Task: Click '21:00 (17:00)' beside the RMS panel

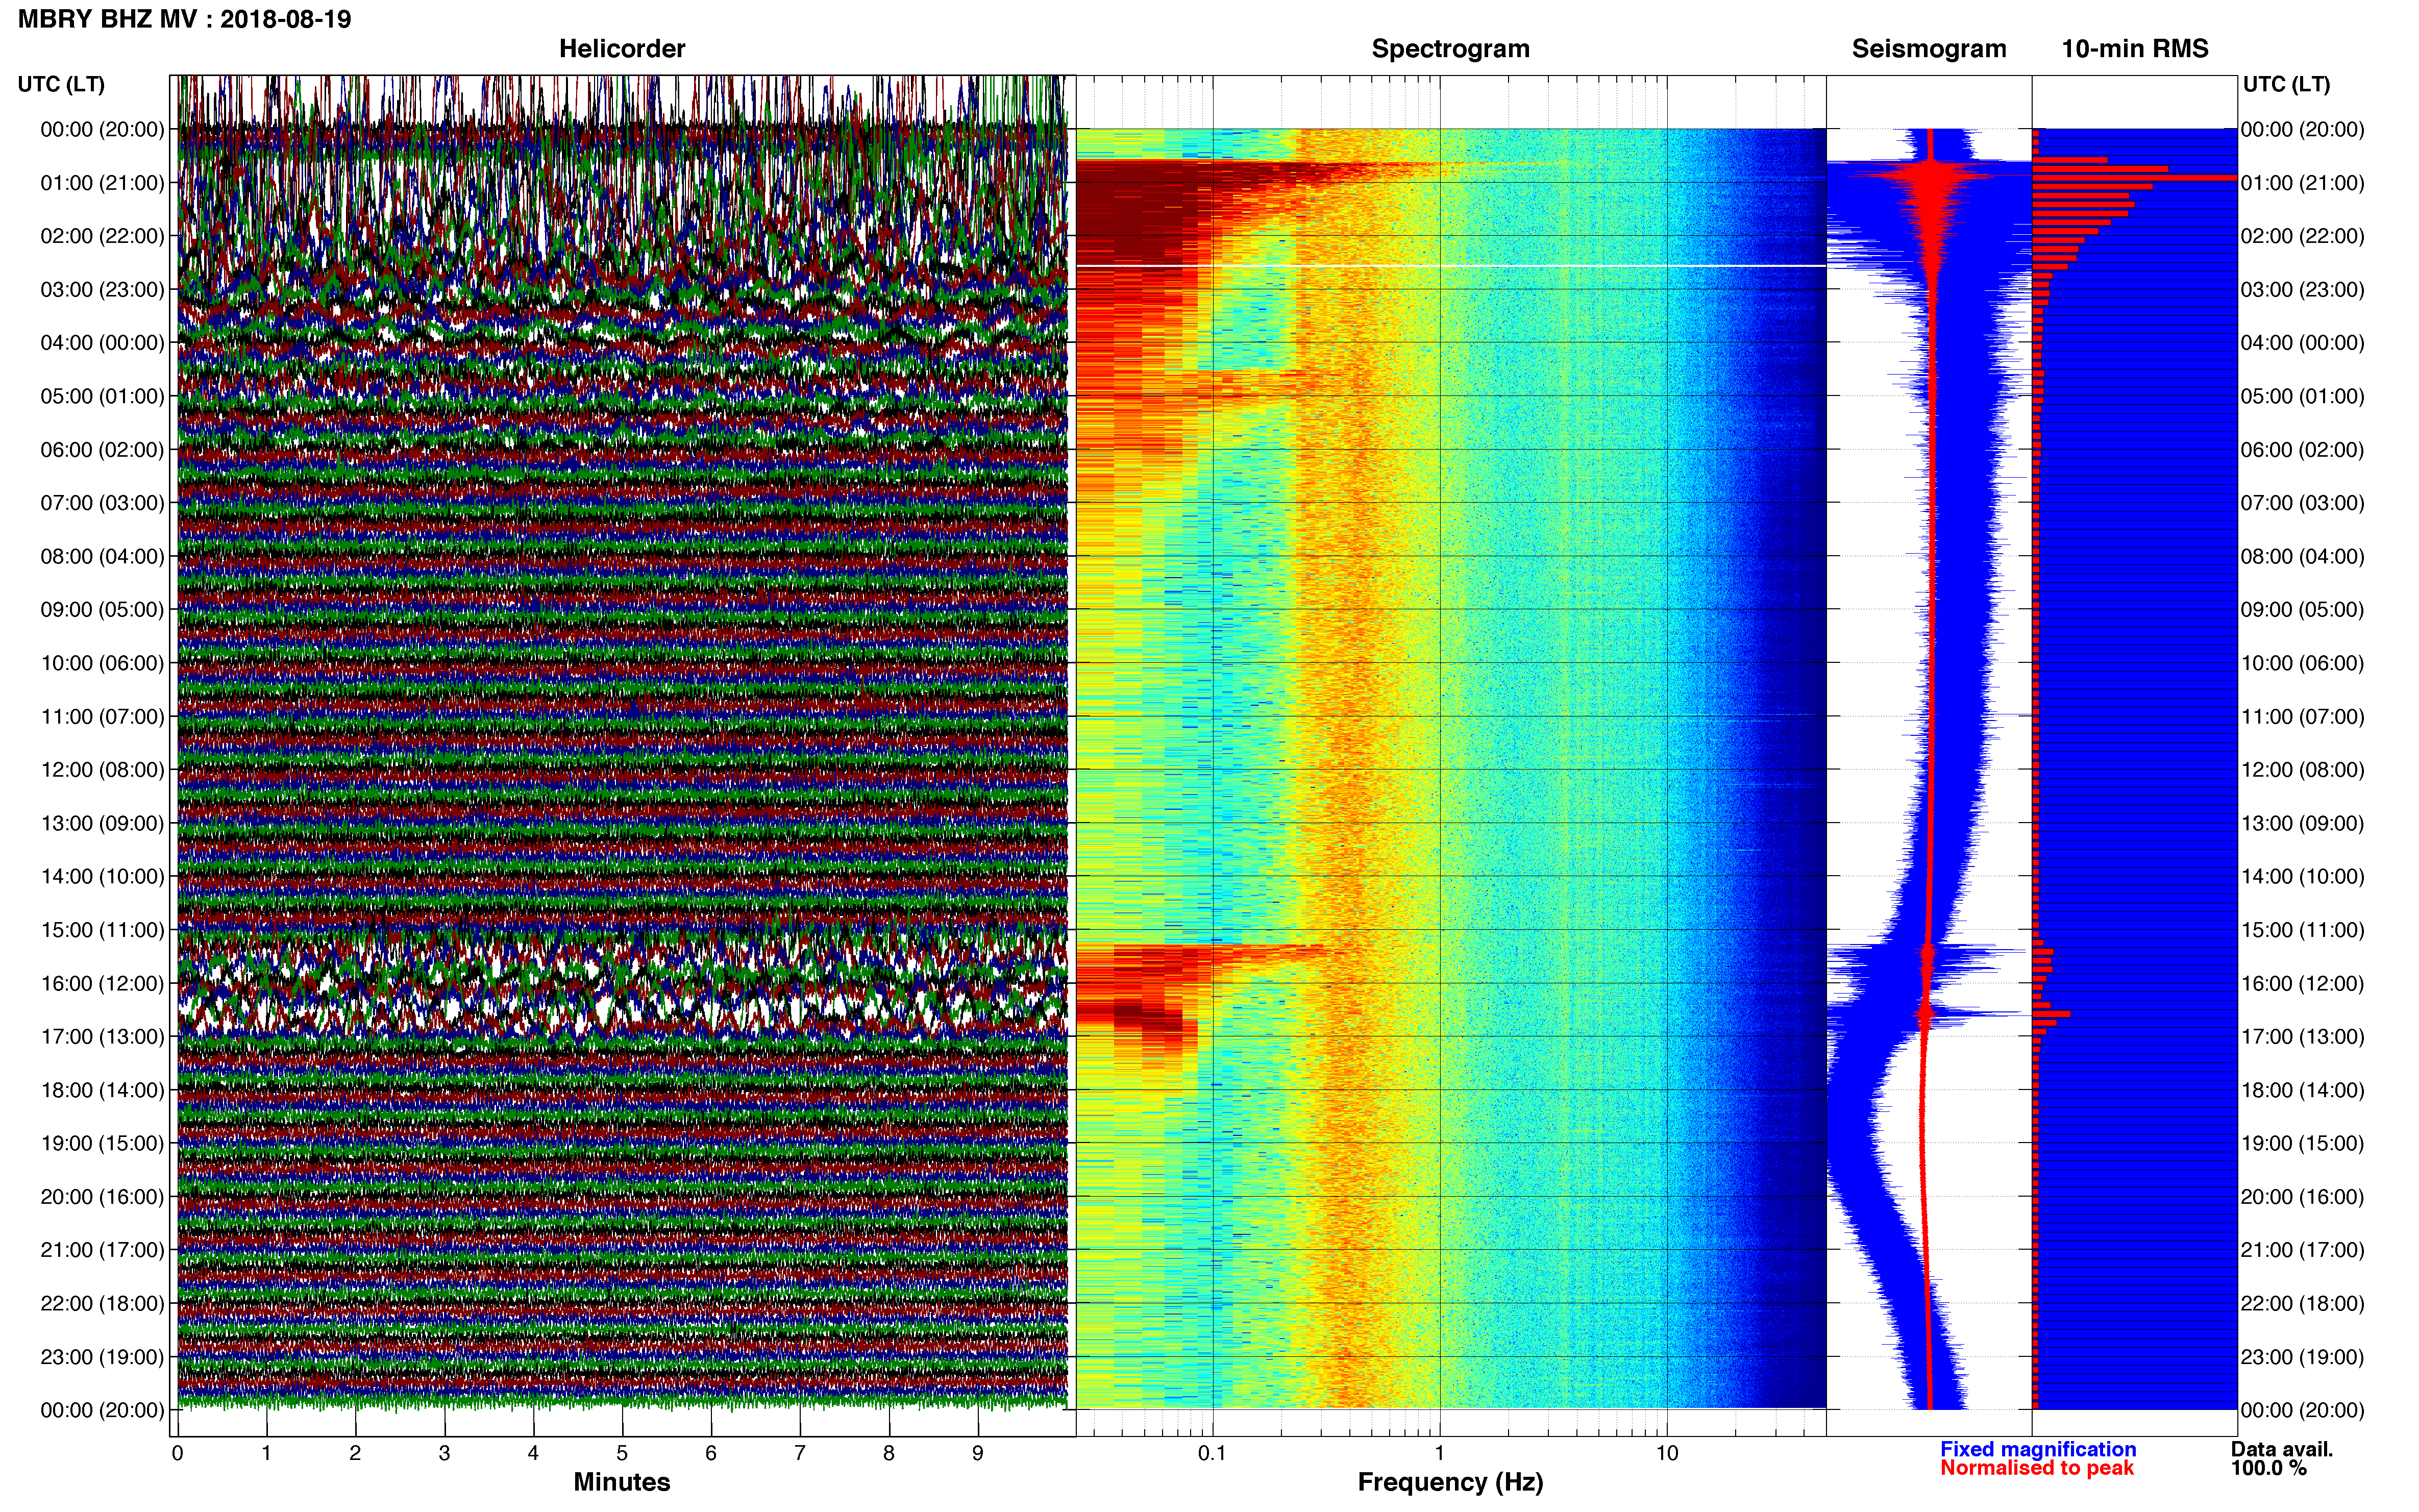Action: click(x=2302, y=1250)
